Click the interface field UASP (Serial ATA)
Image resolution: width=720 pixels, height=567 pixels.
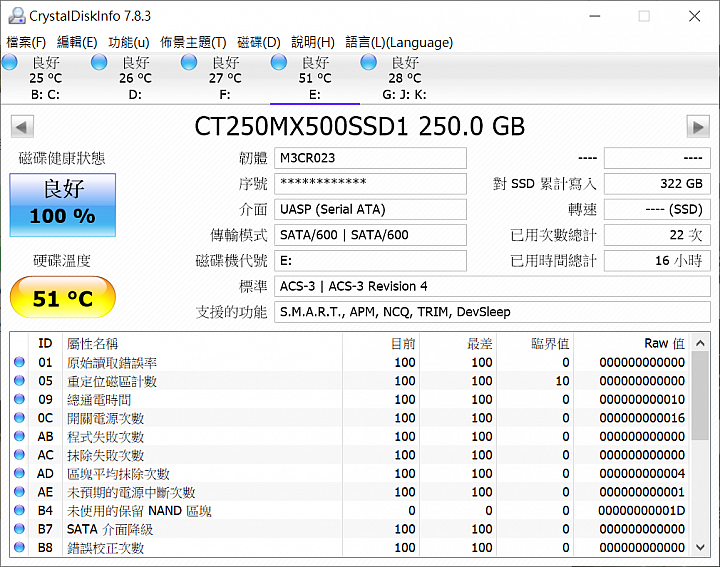pos(371,209)
